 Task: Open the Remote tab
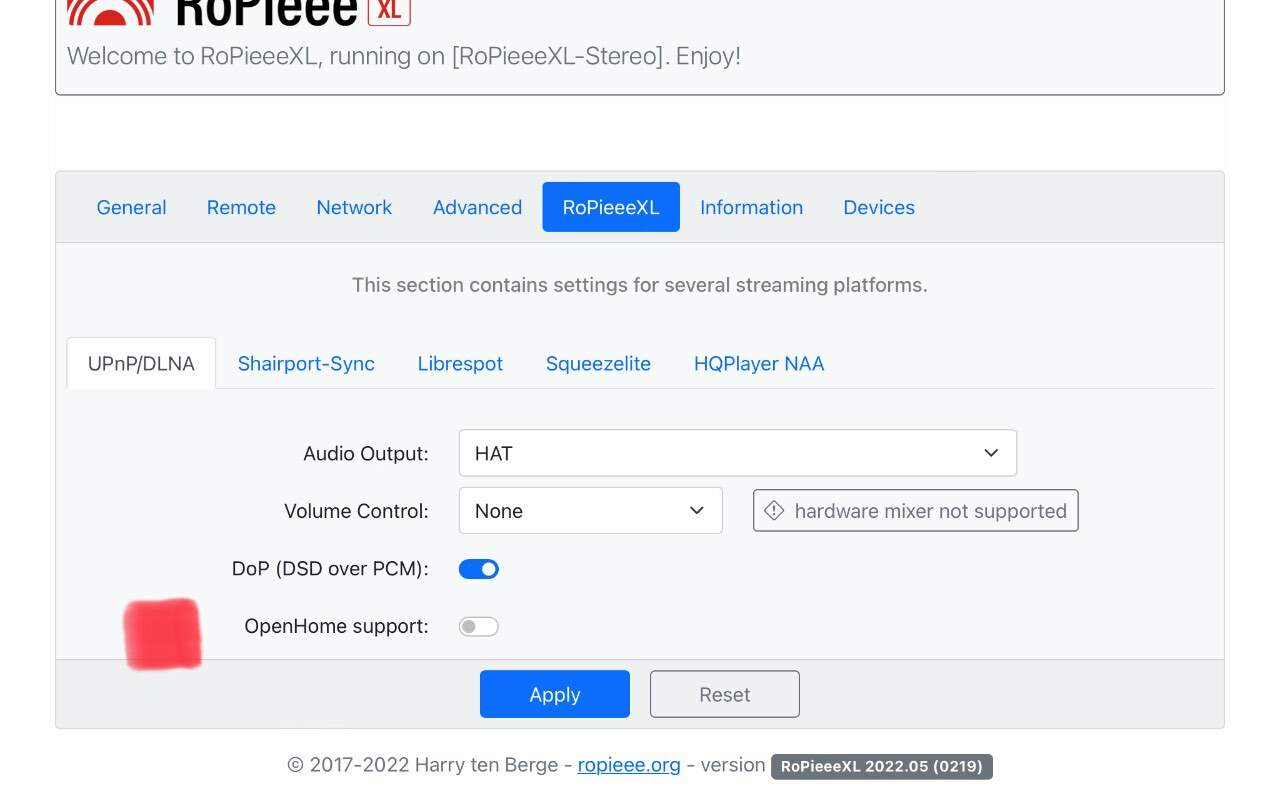[241, 207]
